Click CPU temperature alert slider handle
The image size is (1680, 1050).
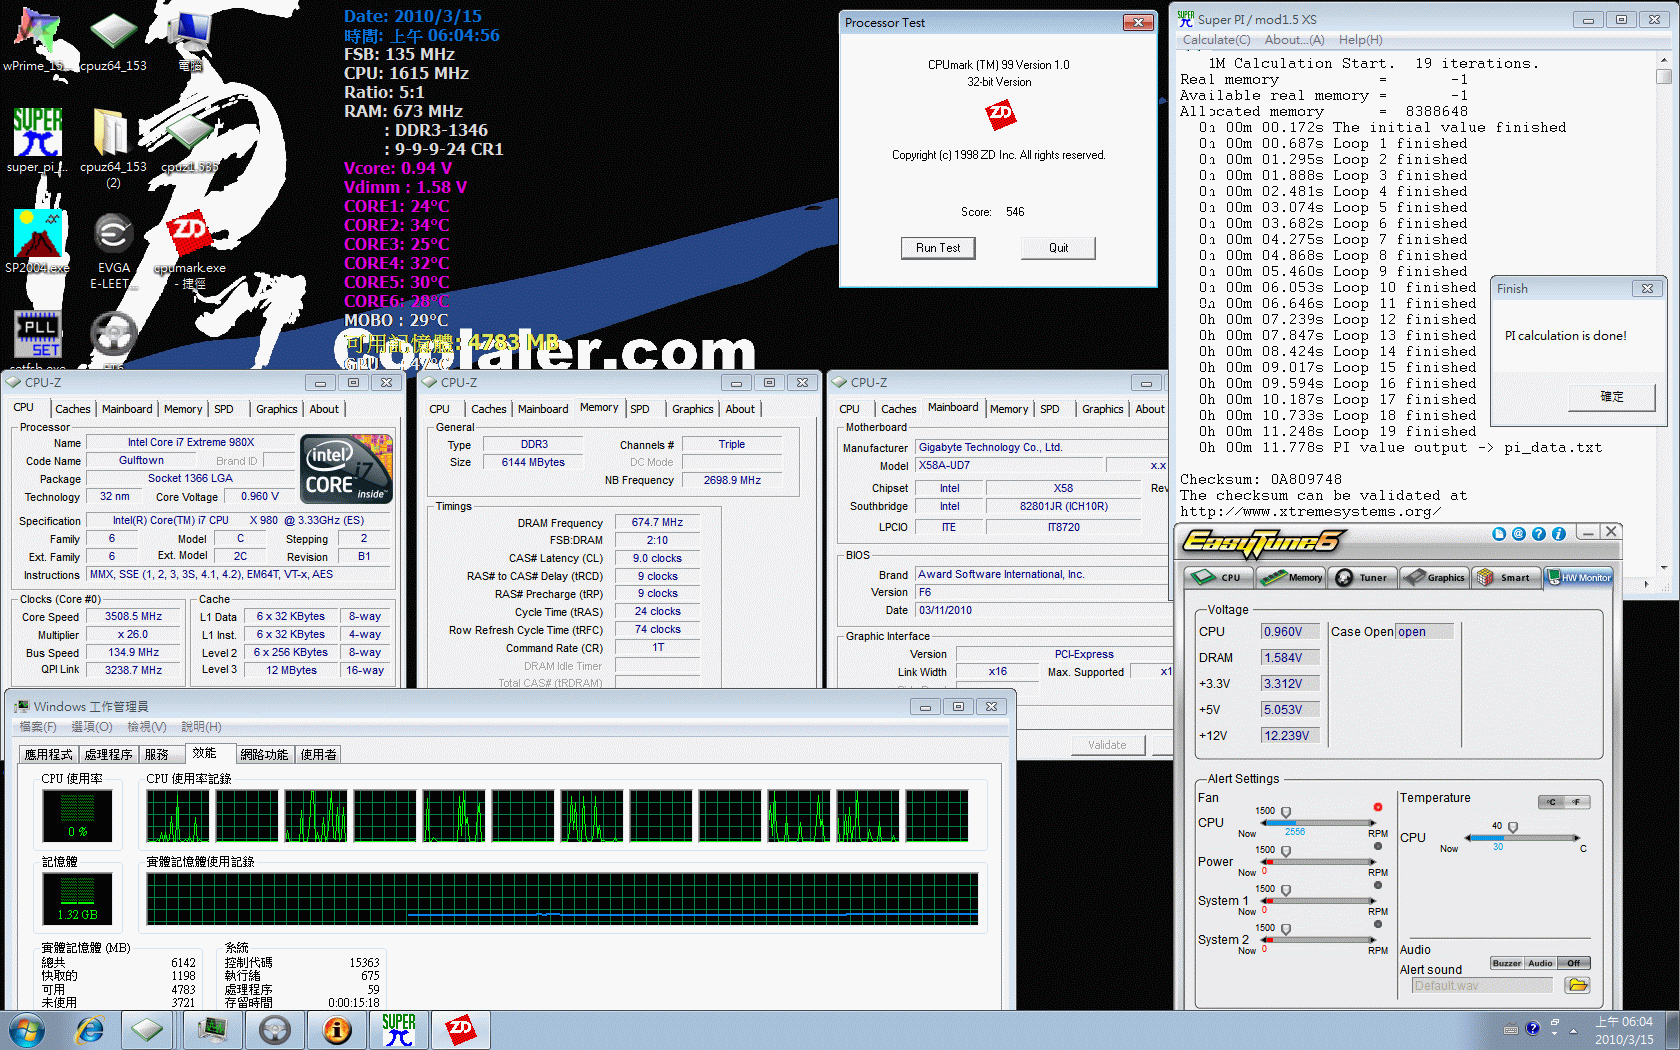pos(1513,827)
